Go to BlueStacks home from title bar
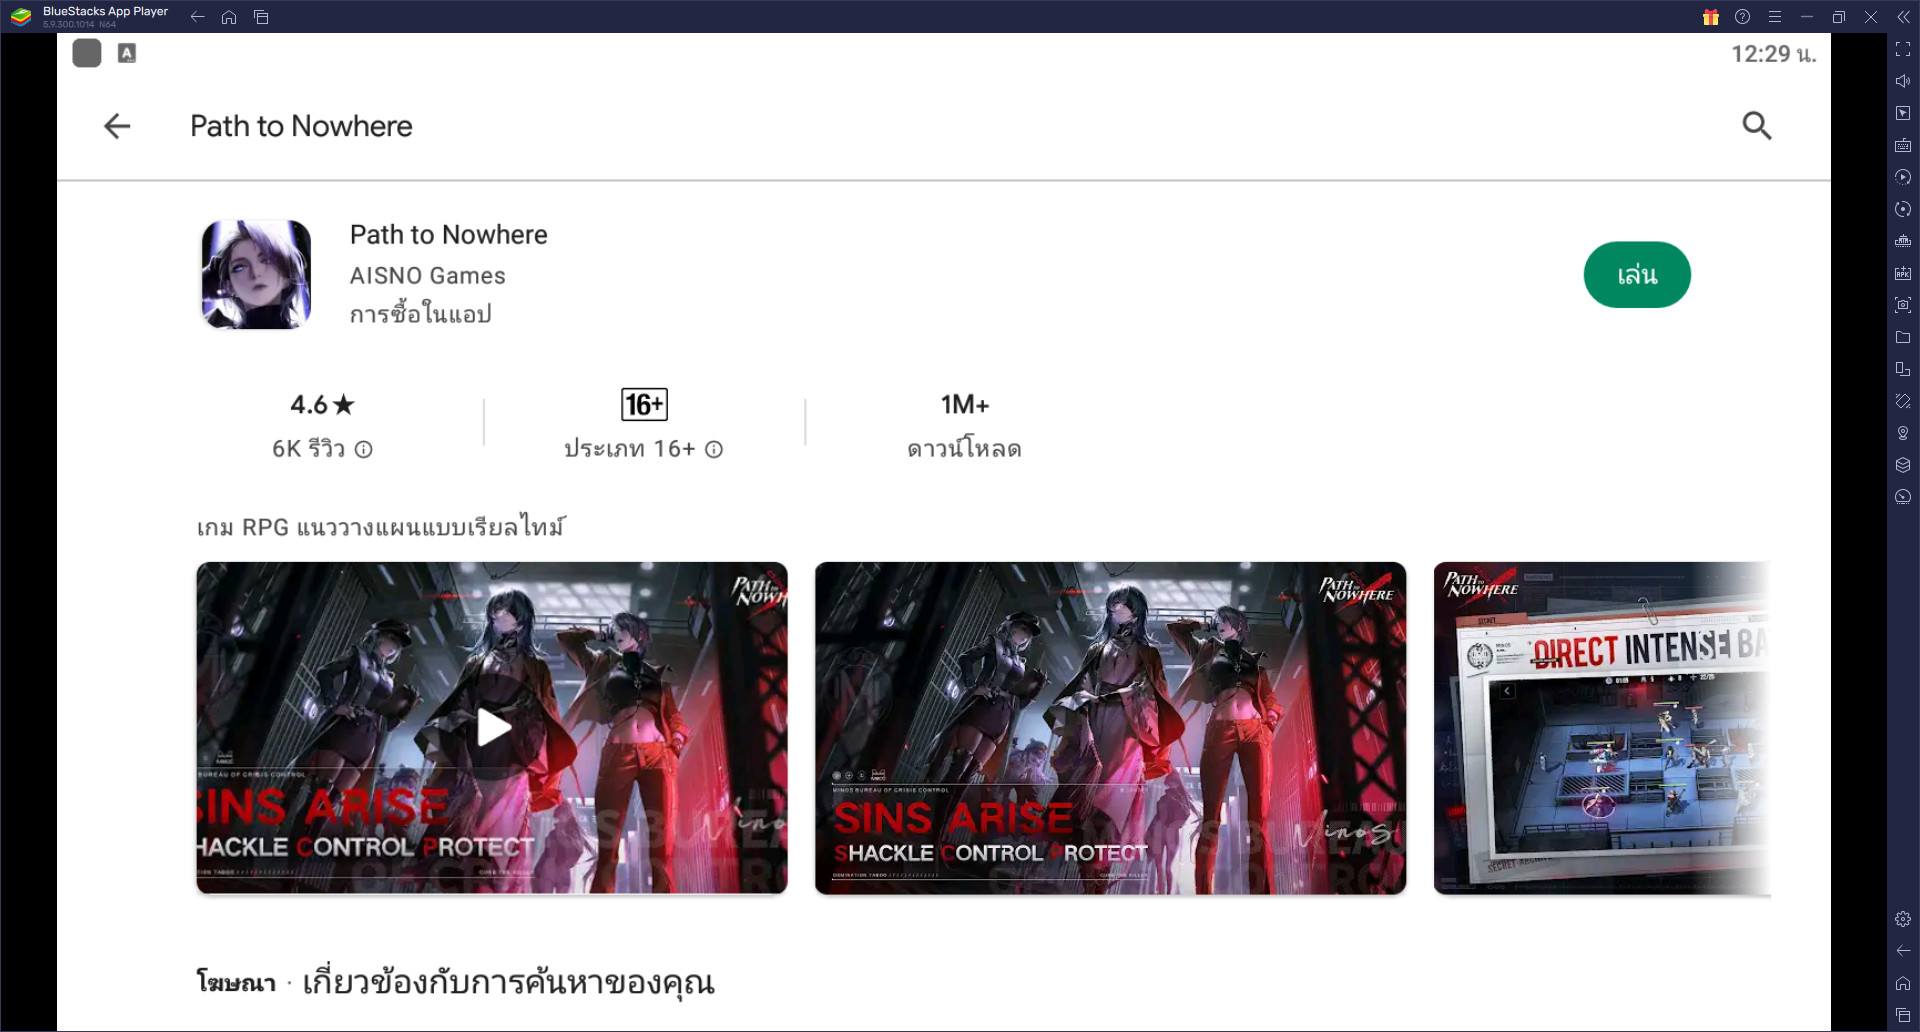The image size is (1920, 1032). 229,17
